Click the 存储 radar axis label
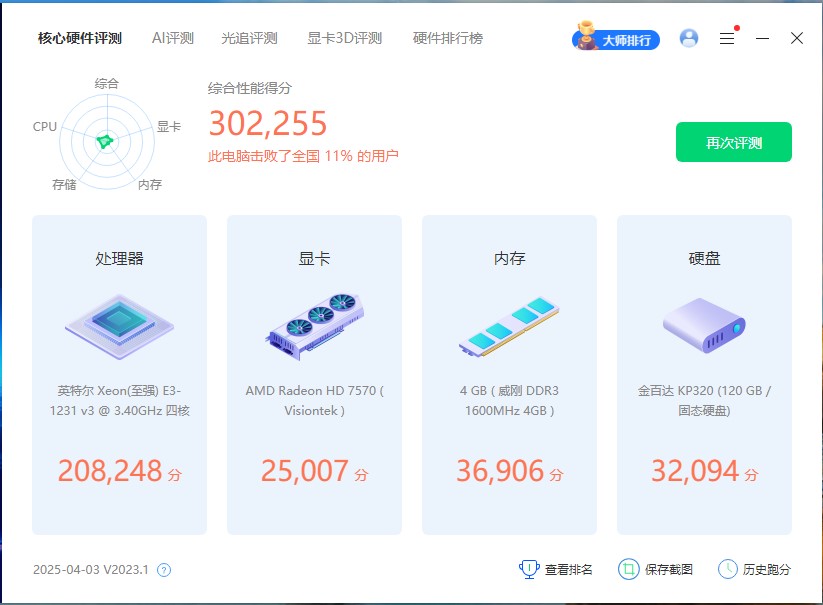Screen dimensions: 823x605 point(64,185)
